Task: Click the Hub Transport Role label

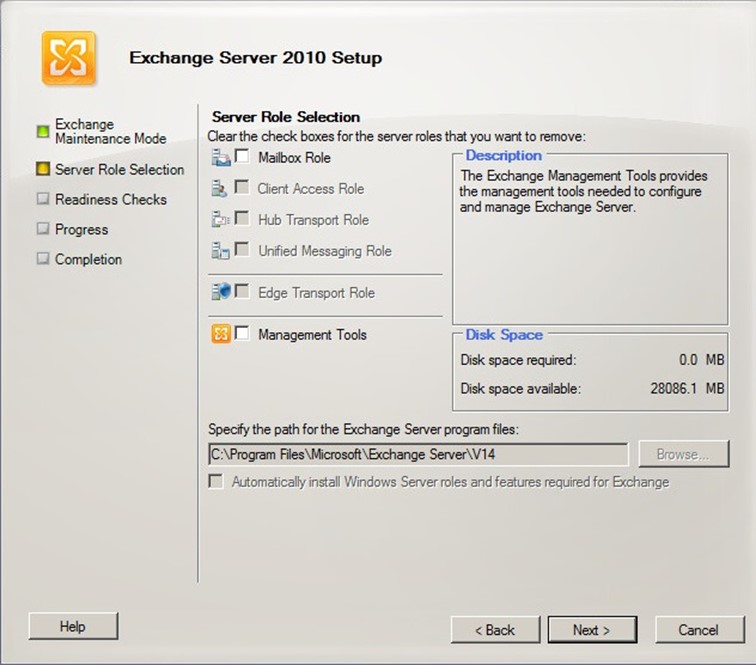Action: pos(313,220)
